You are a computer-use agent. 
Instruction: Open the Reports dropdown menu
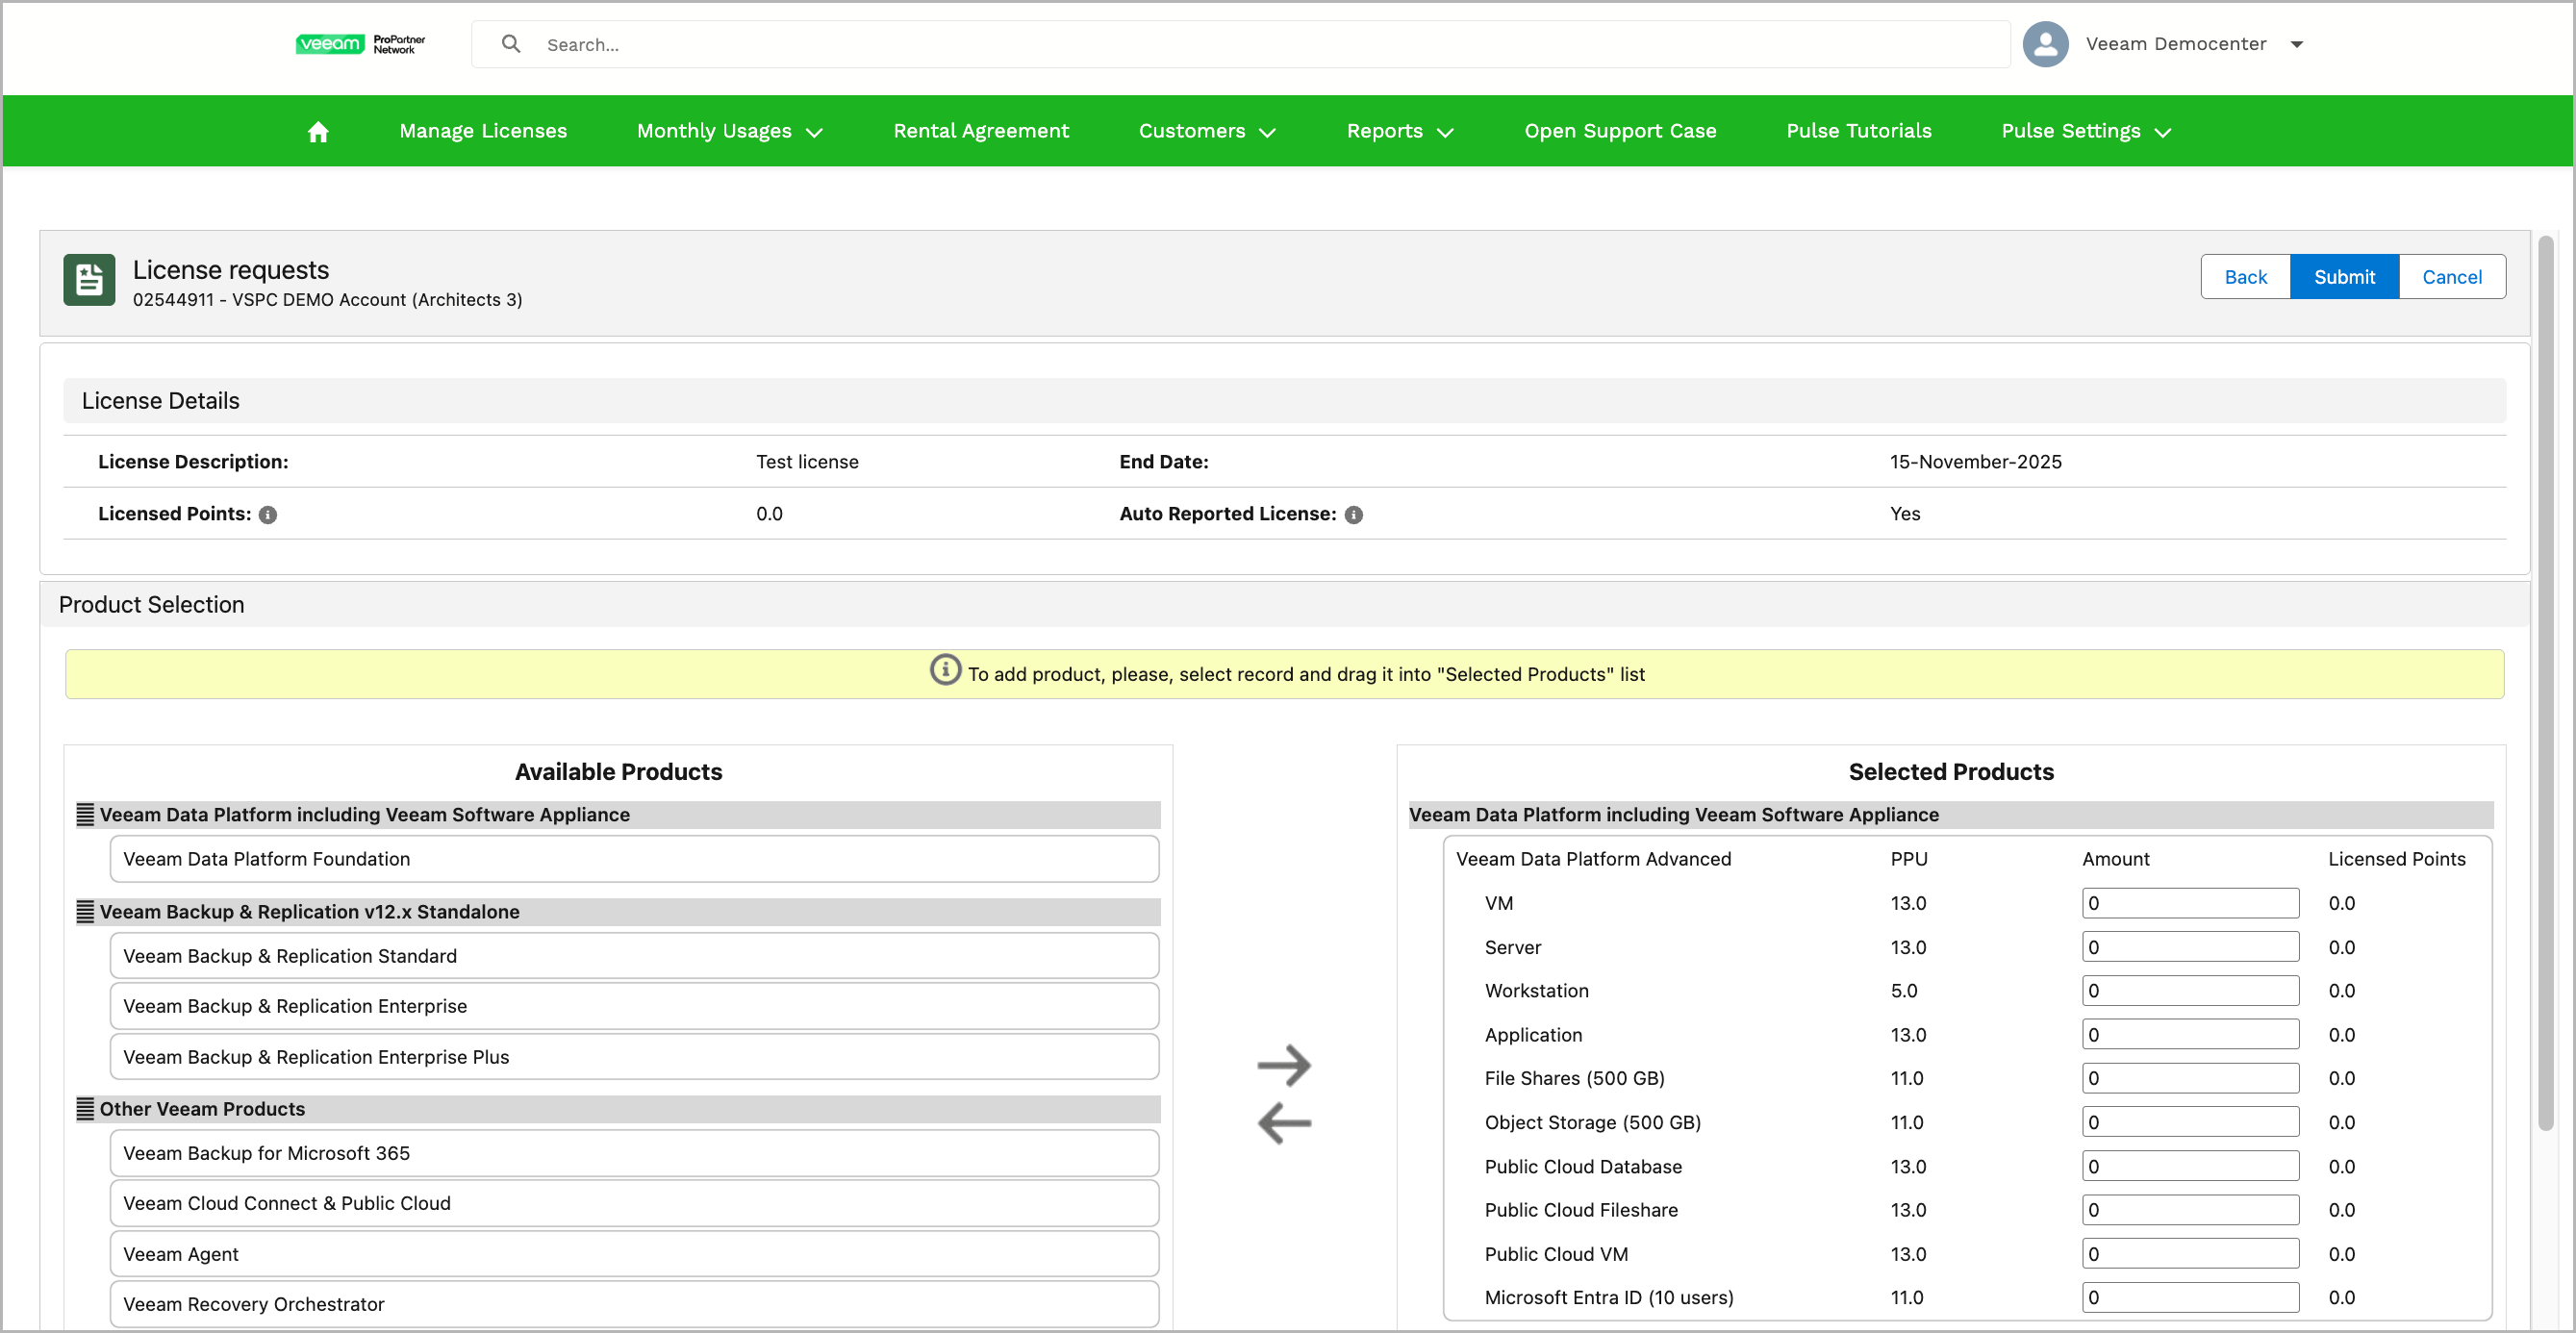1399,130
